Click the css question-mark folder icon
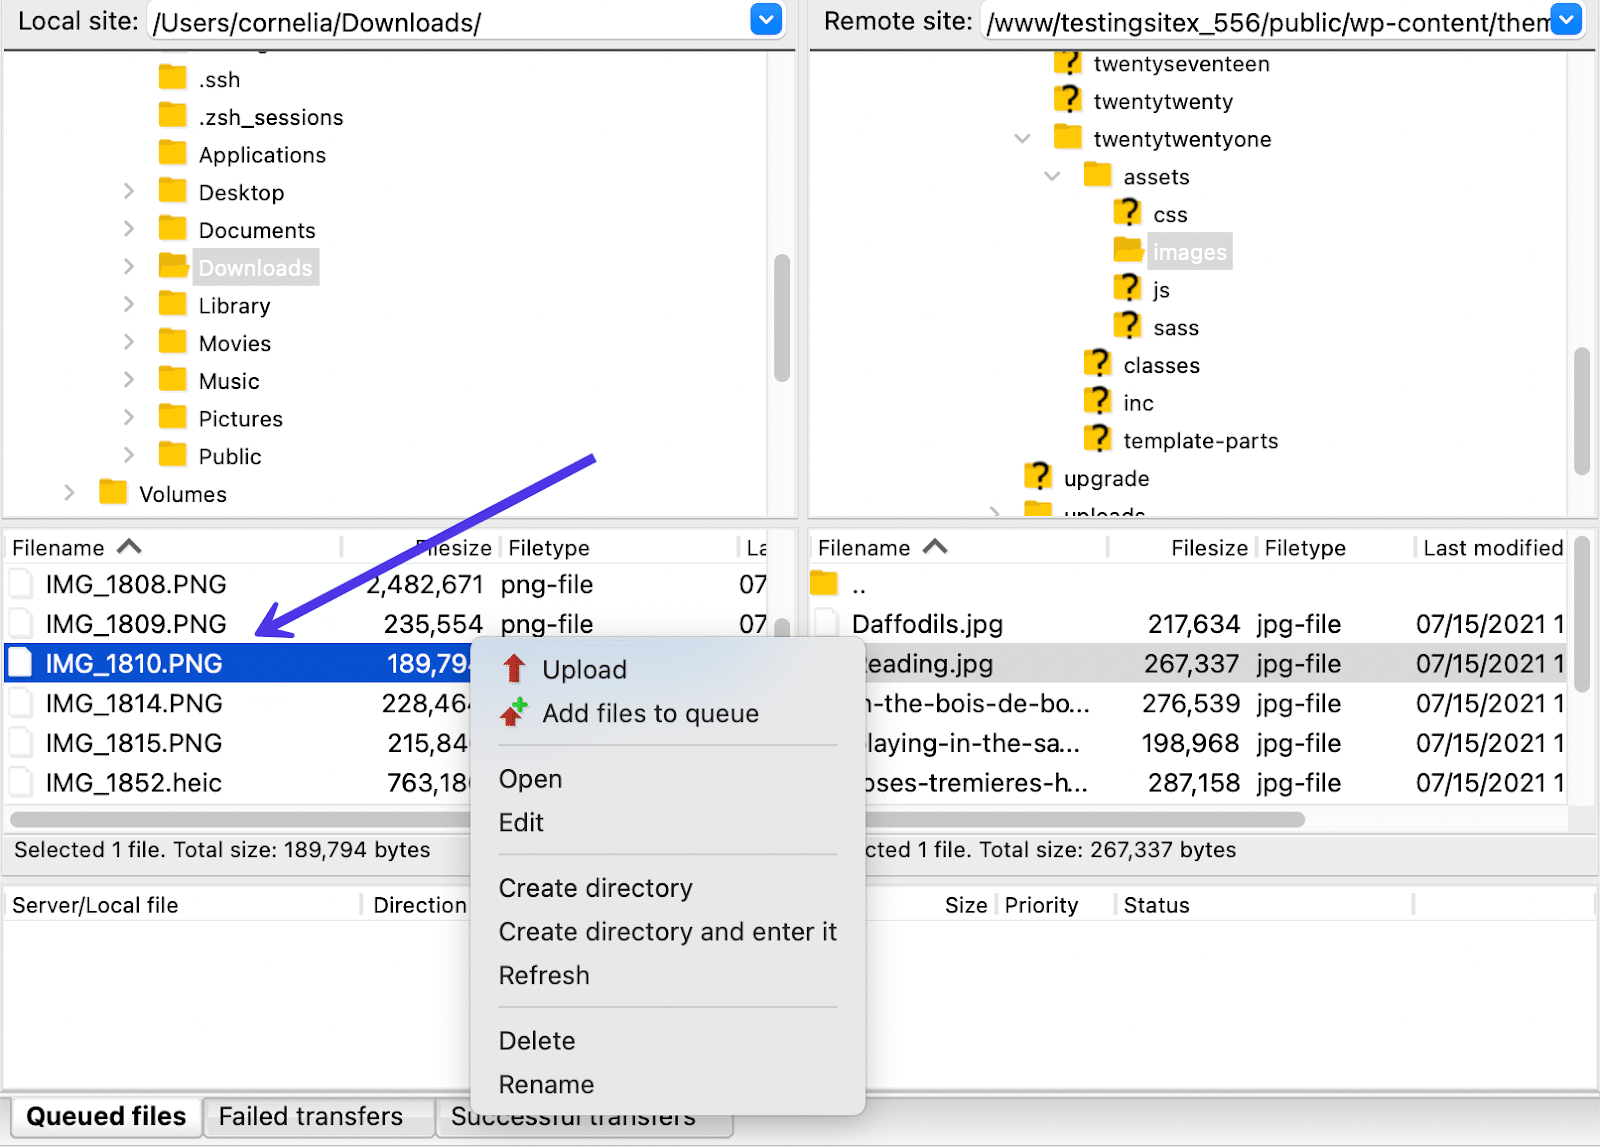The image size is (1600, 1147). click(x=1128, y=212)
